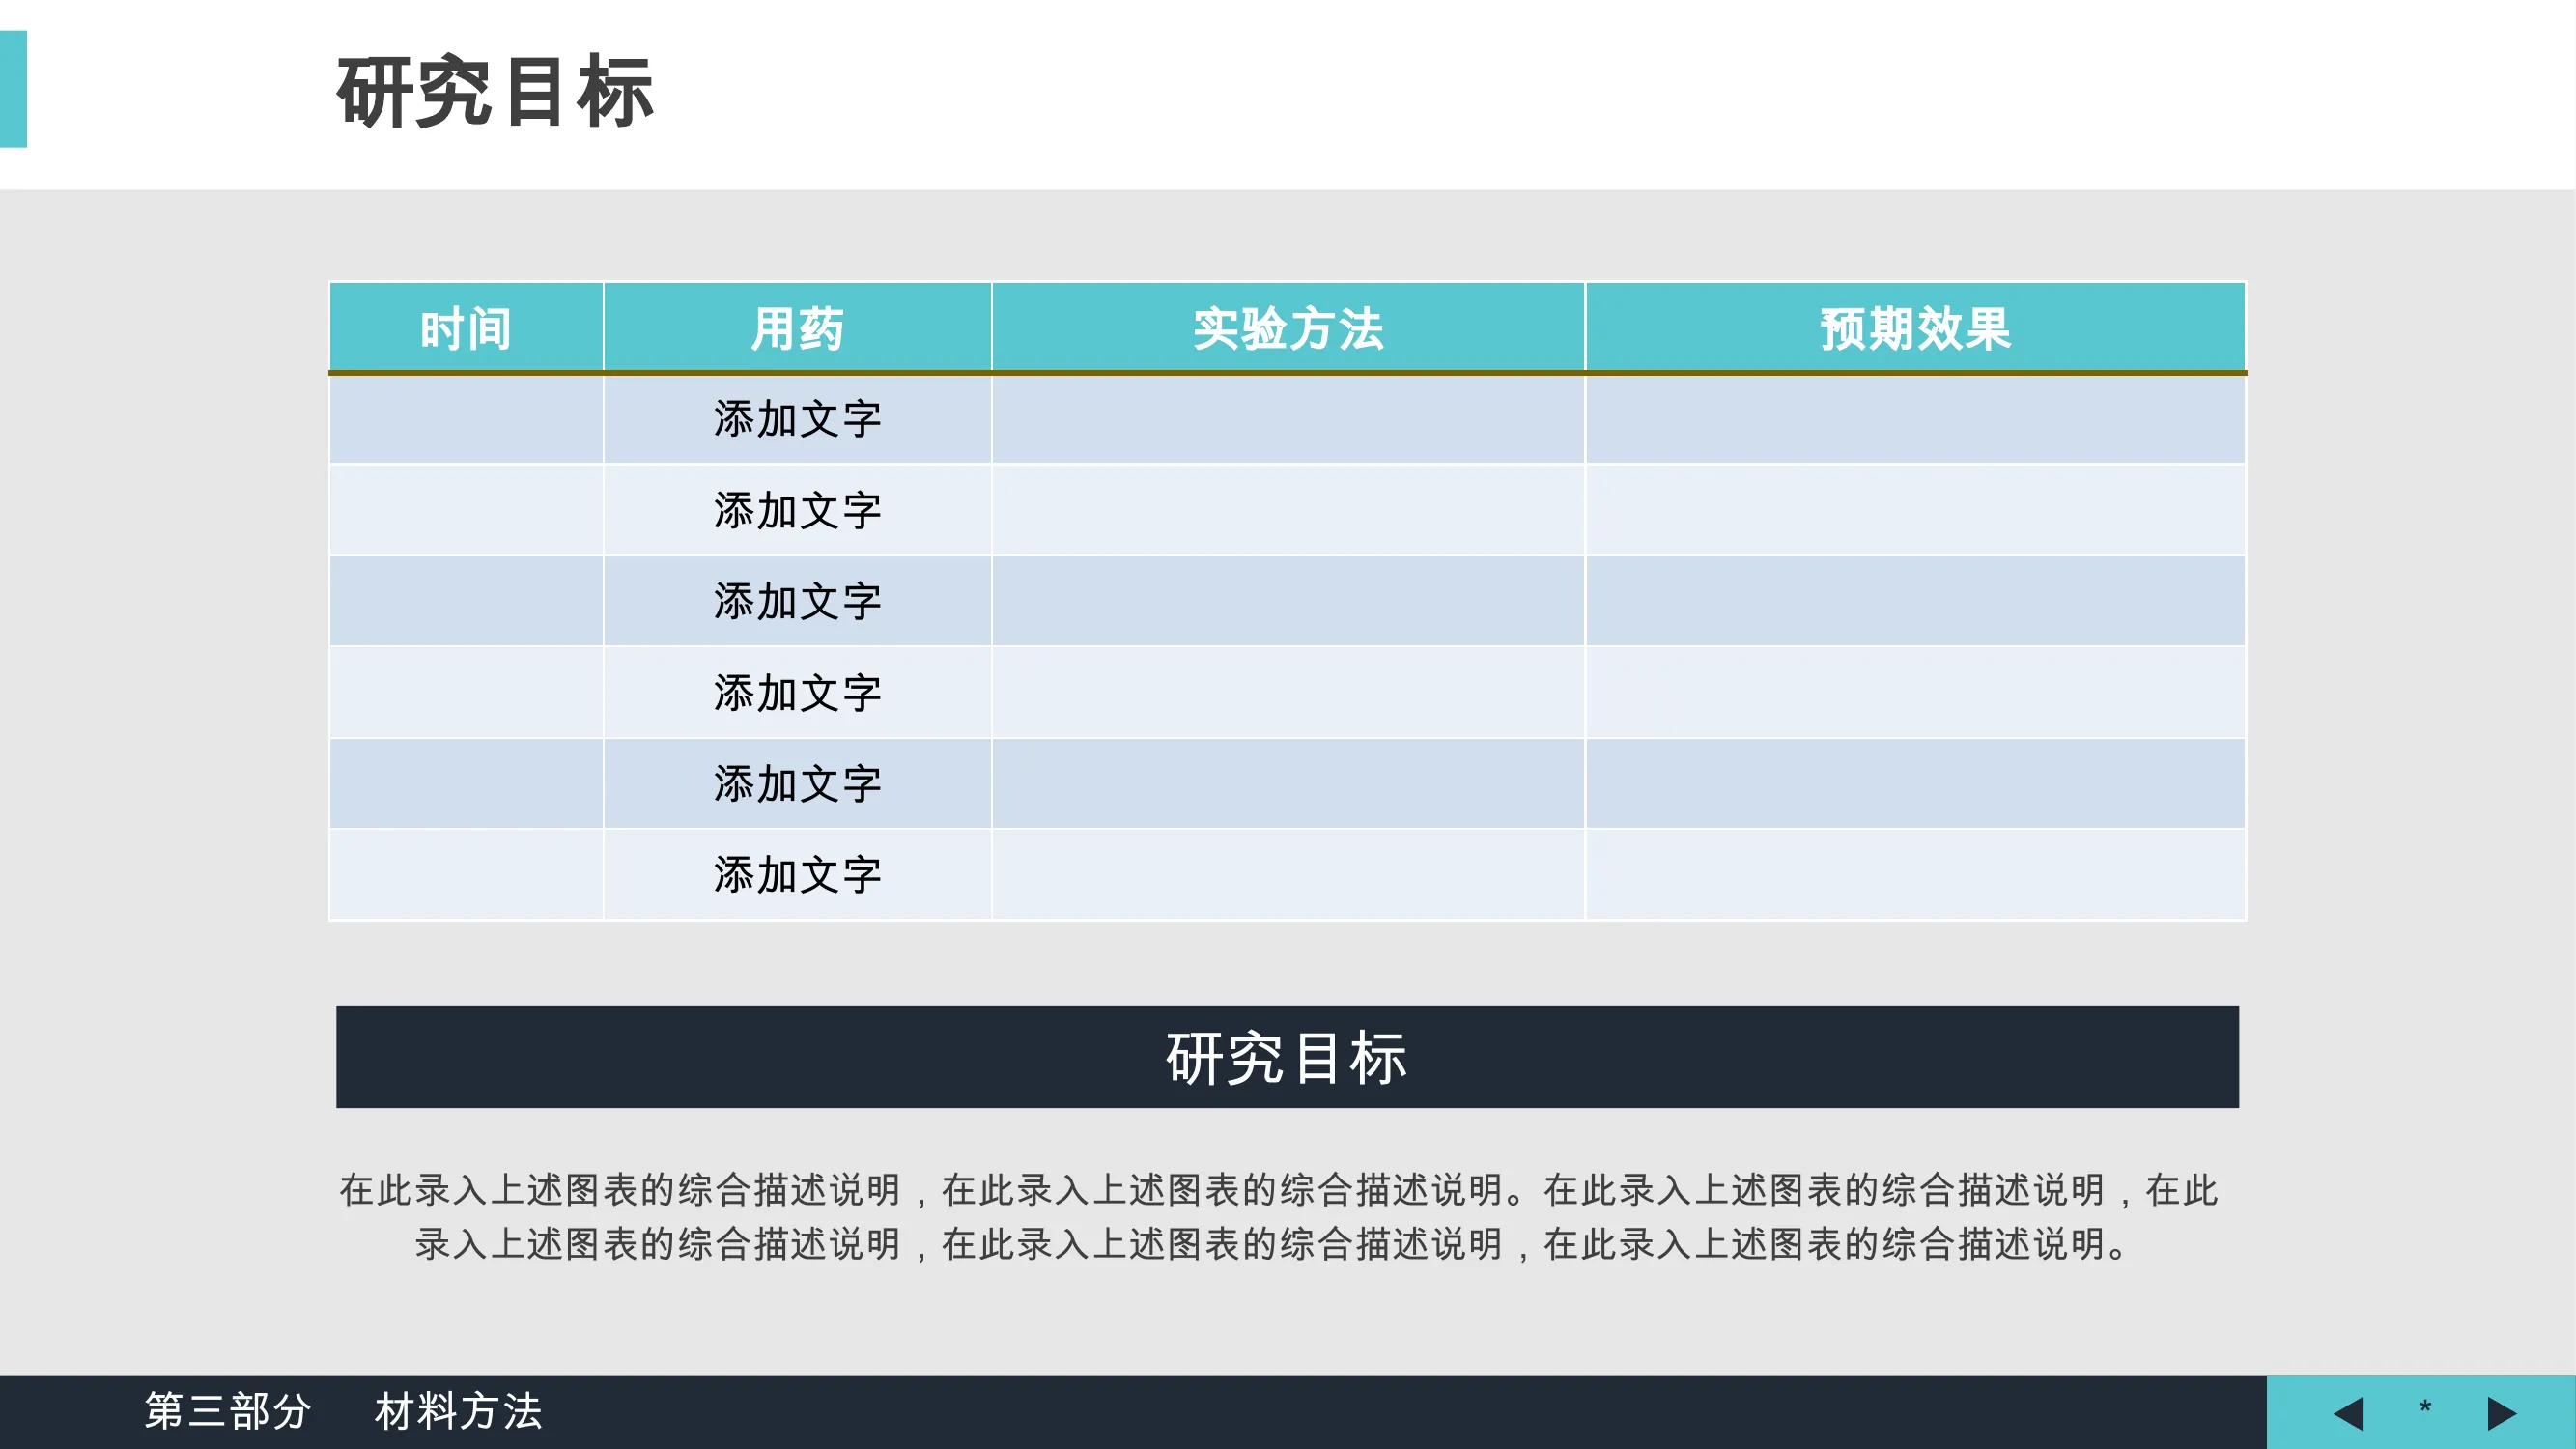Select the 用药 table header cell
The image size is (2576, 1449).
point(797,328)
